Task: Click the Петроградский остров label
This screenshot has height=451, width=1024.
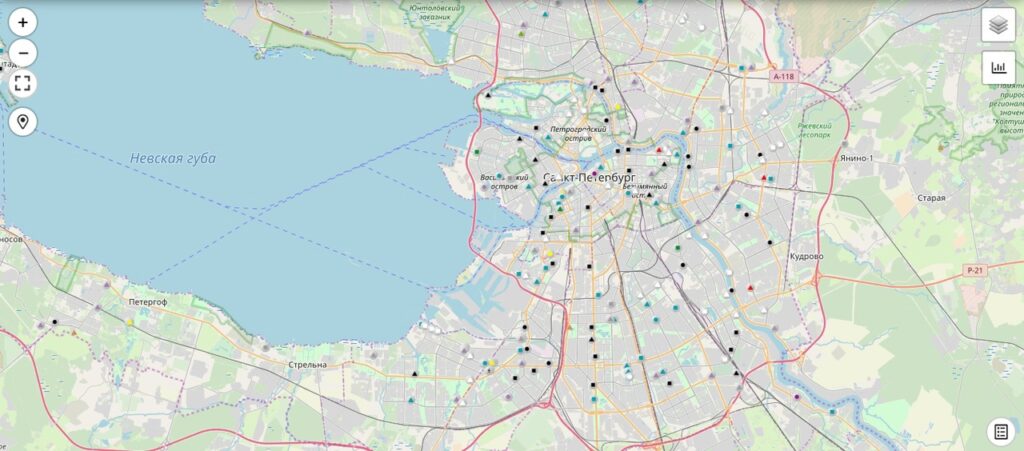Action: [578, 134]
